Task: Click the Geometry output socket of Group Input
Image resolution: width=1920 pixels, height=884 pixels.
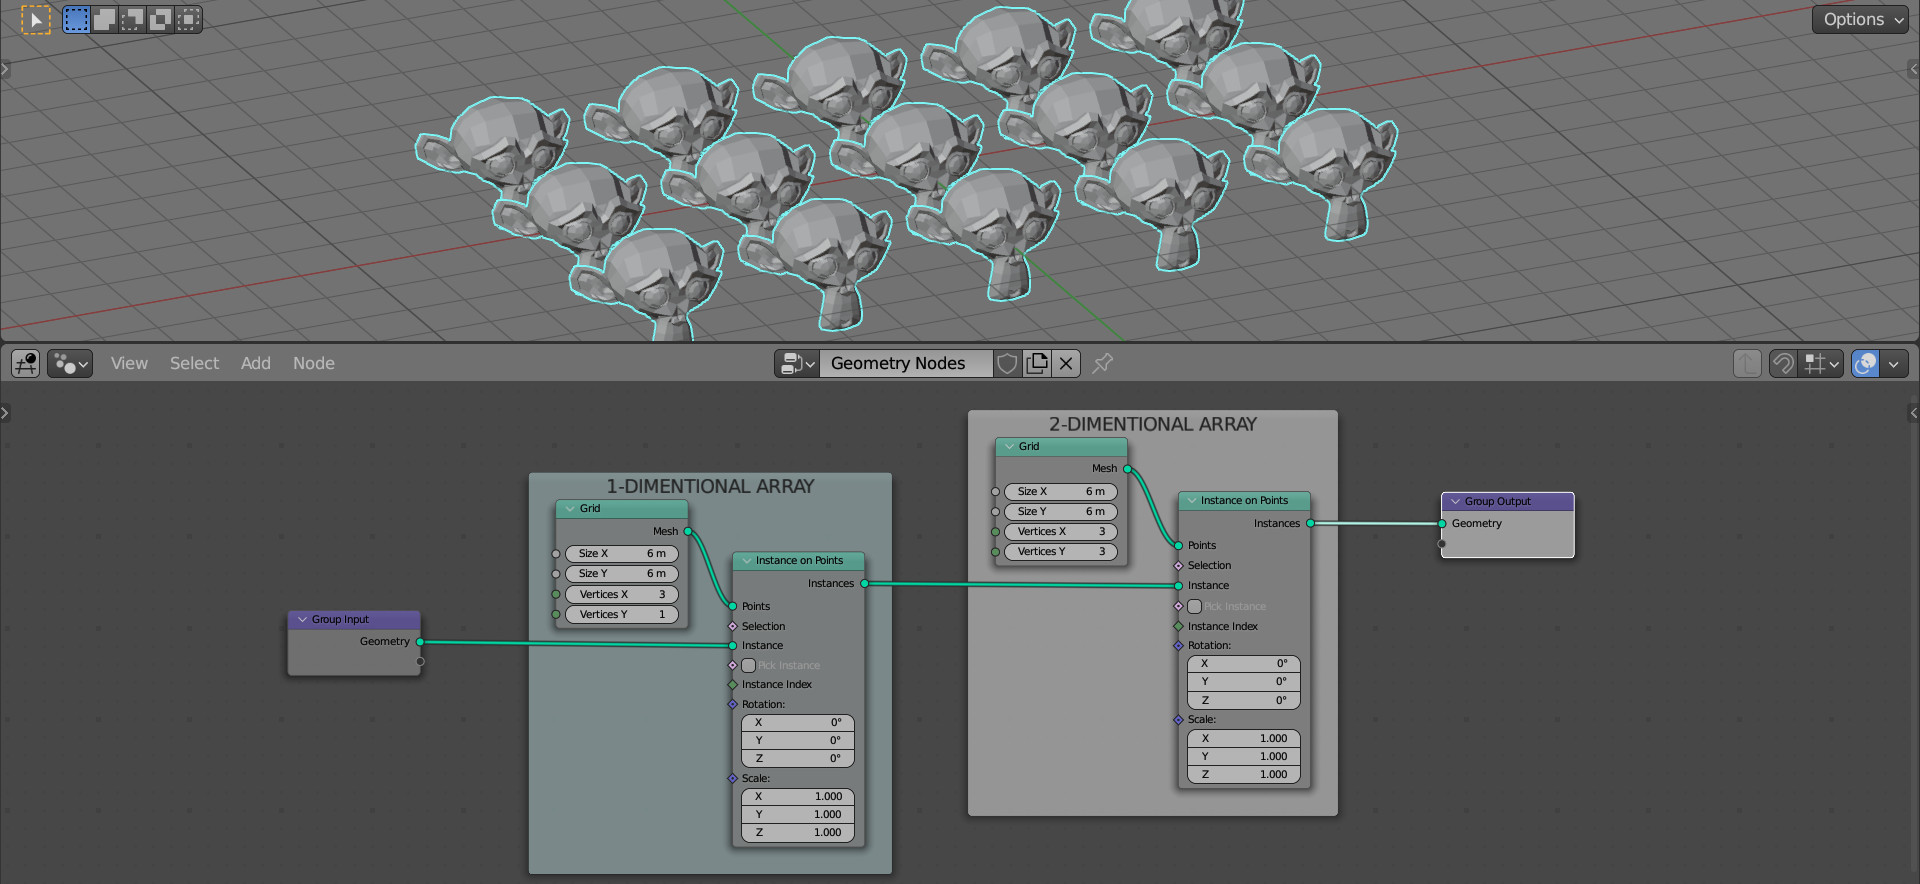Action: tap(420, 642)
